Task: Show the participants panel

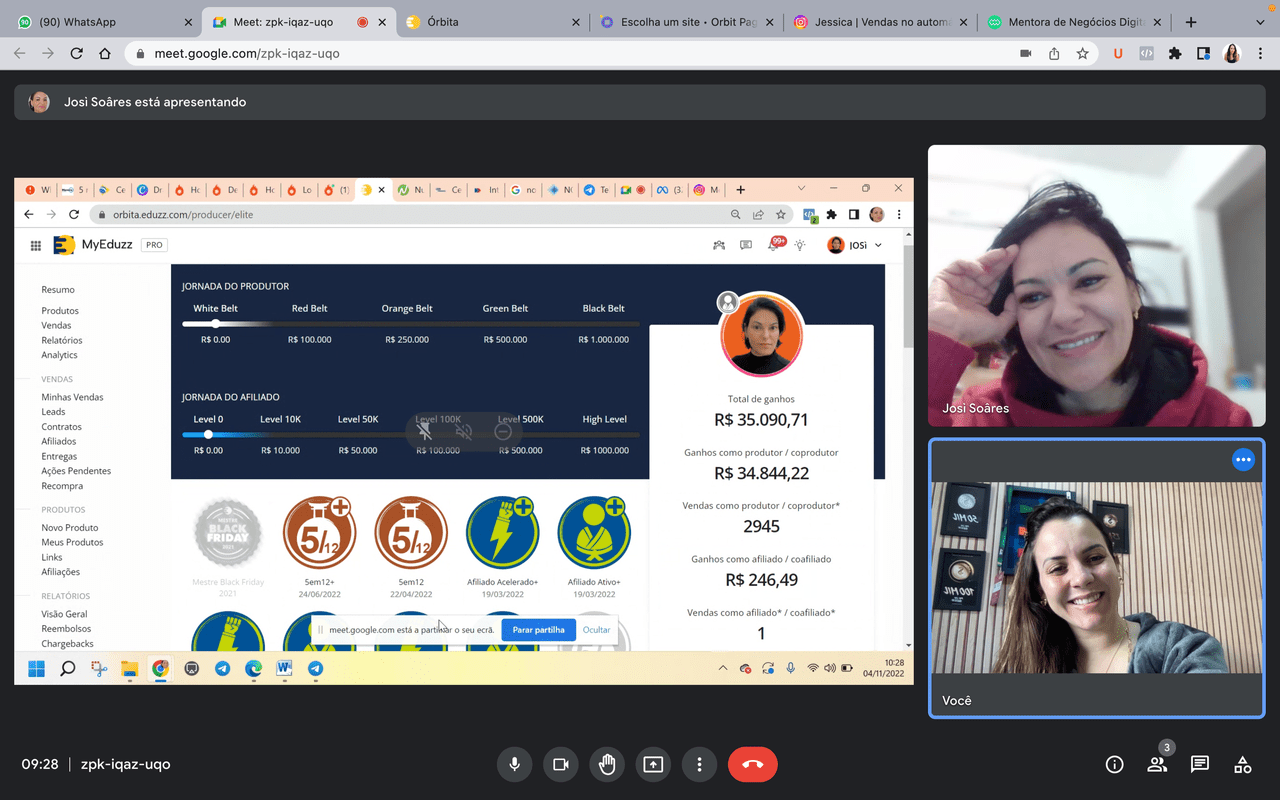Action: pyautogui.click(x=1157, y=764)
